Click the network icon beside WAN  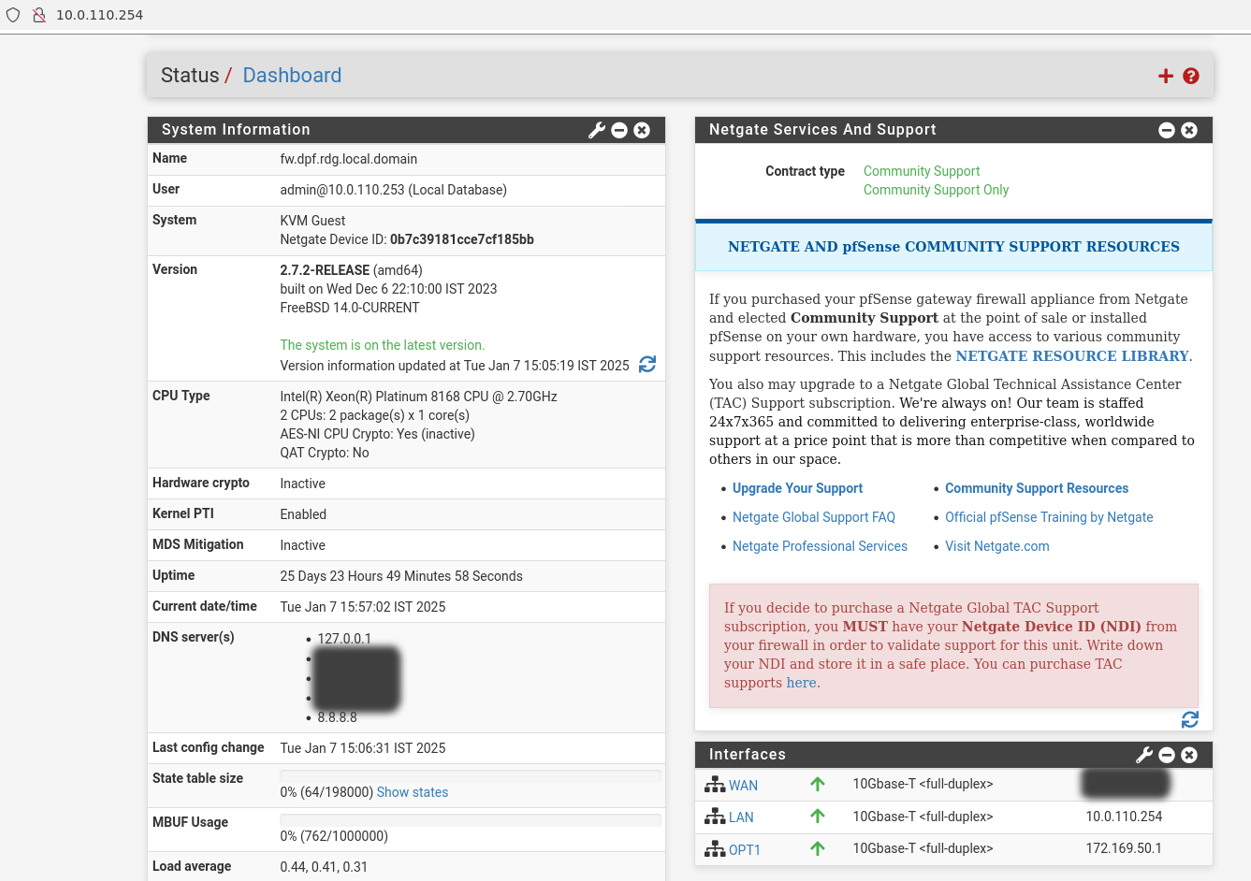(x=715, y=784)
